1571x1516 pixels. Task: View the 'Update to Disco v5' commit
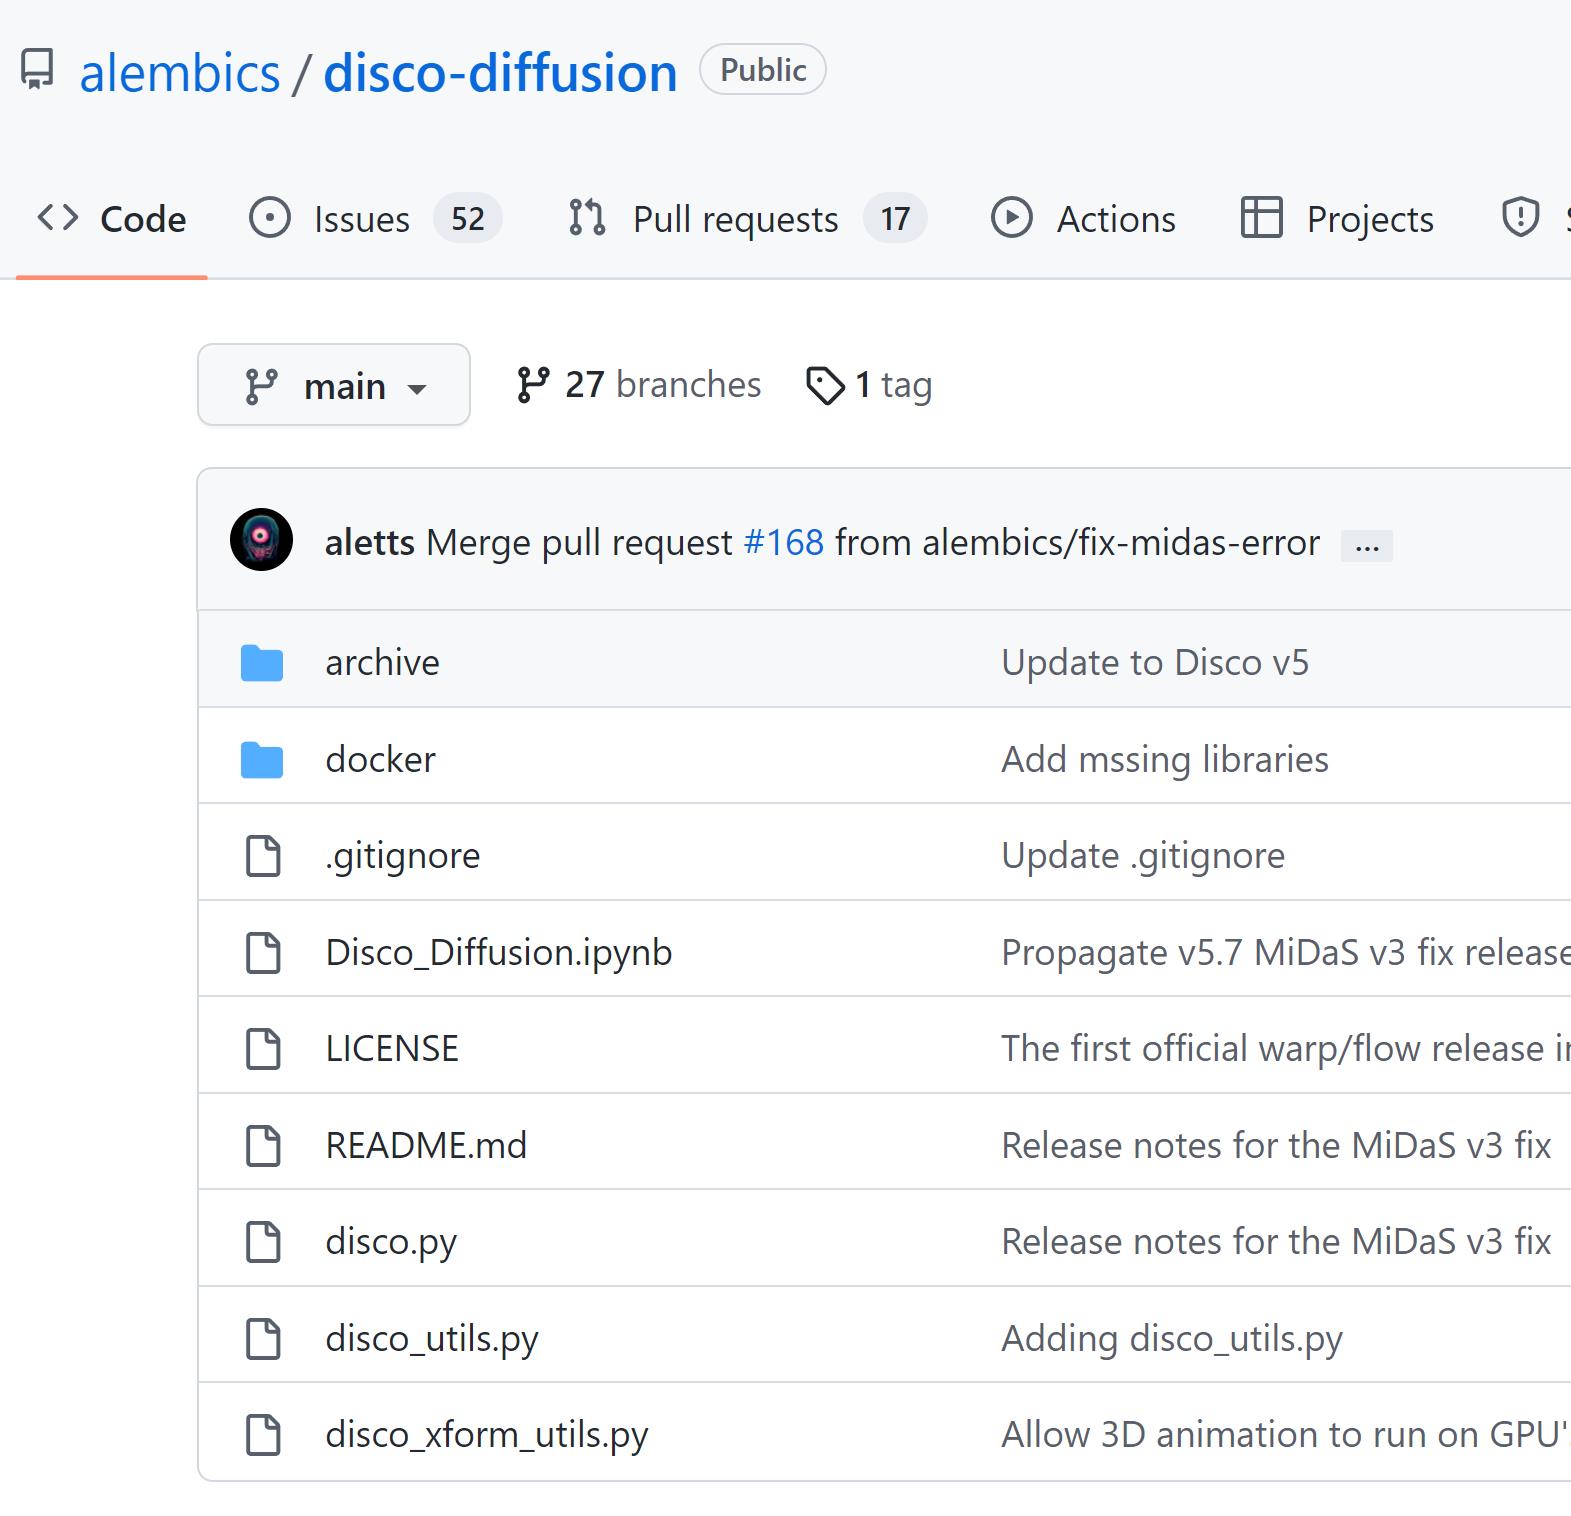(x=1155, y=663)
